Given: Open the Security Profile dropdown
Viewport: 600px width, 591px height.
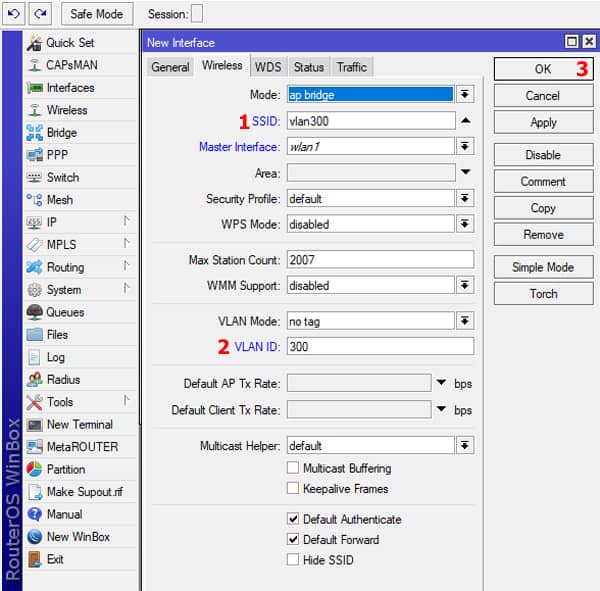Looking at the screenshot, I should click(465, 198).
